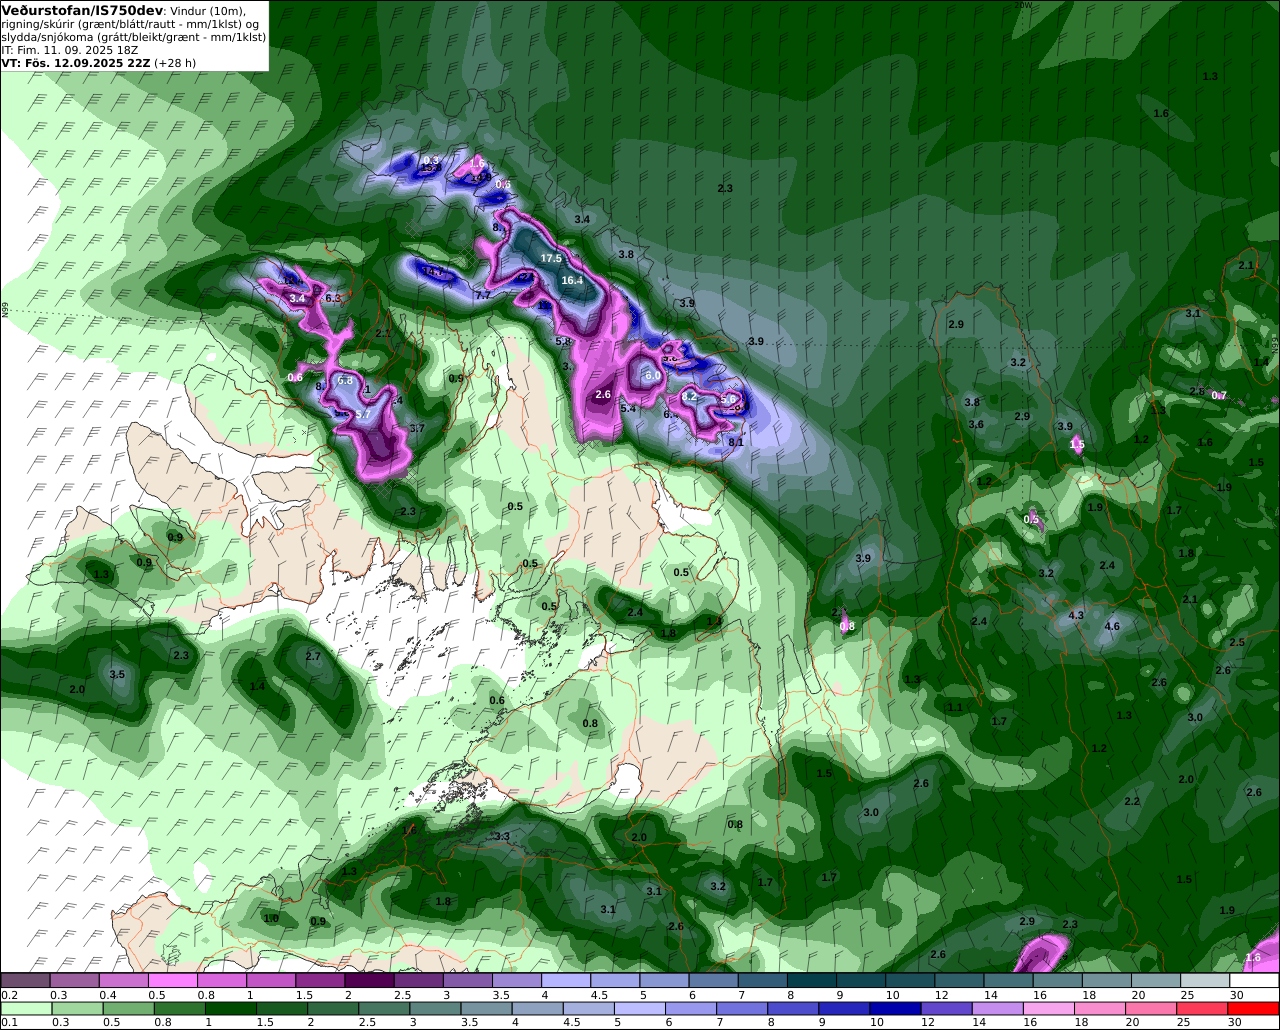The image size is (1280, 1030).
Task: Click the 1.0 map value
Action: pyautogui.click(x=271, y=918)
